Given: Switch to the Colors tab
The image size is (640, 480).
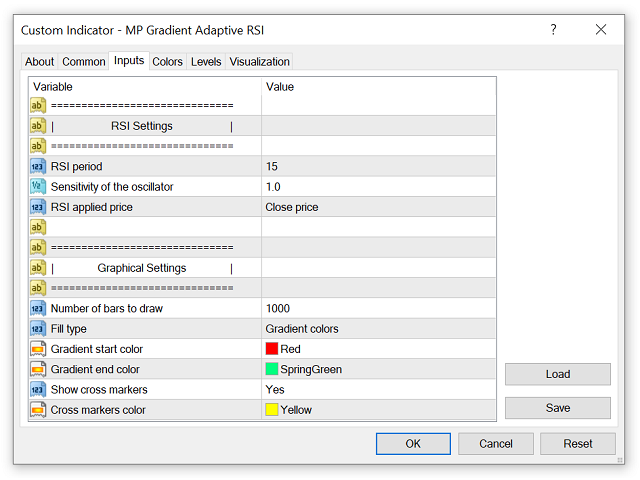Looking at the screenshot, I should click(x=167, y=62).
